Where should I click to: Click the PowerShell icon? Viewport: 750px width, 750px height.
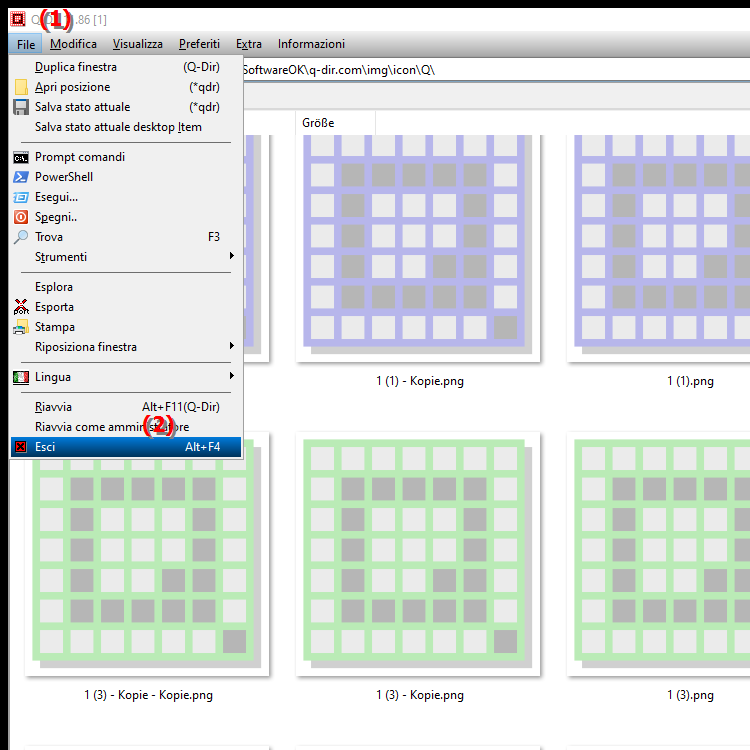[21, 177]
